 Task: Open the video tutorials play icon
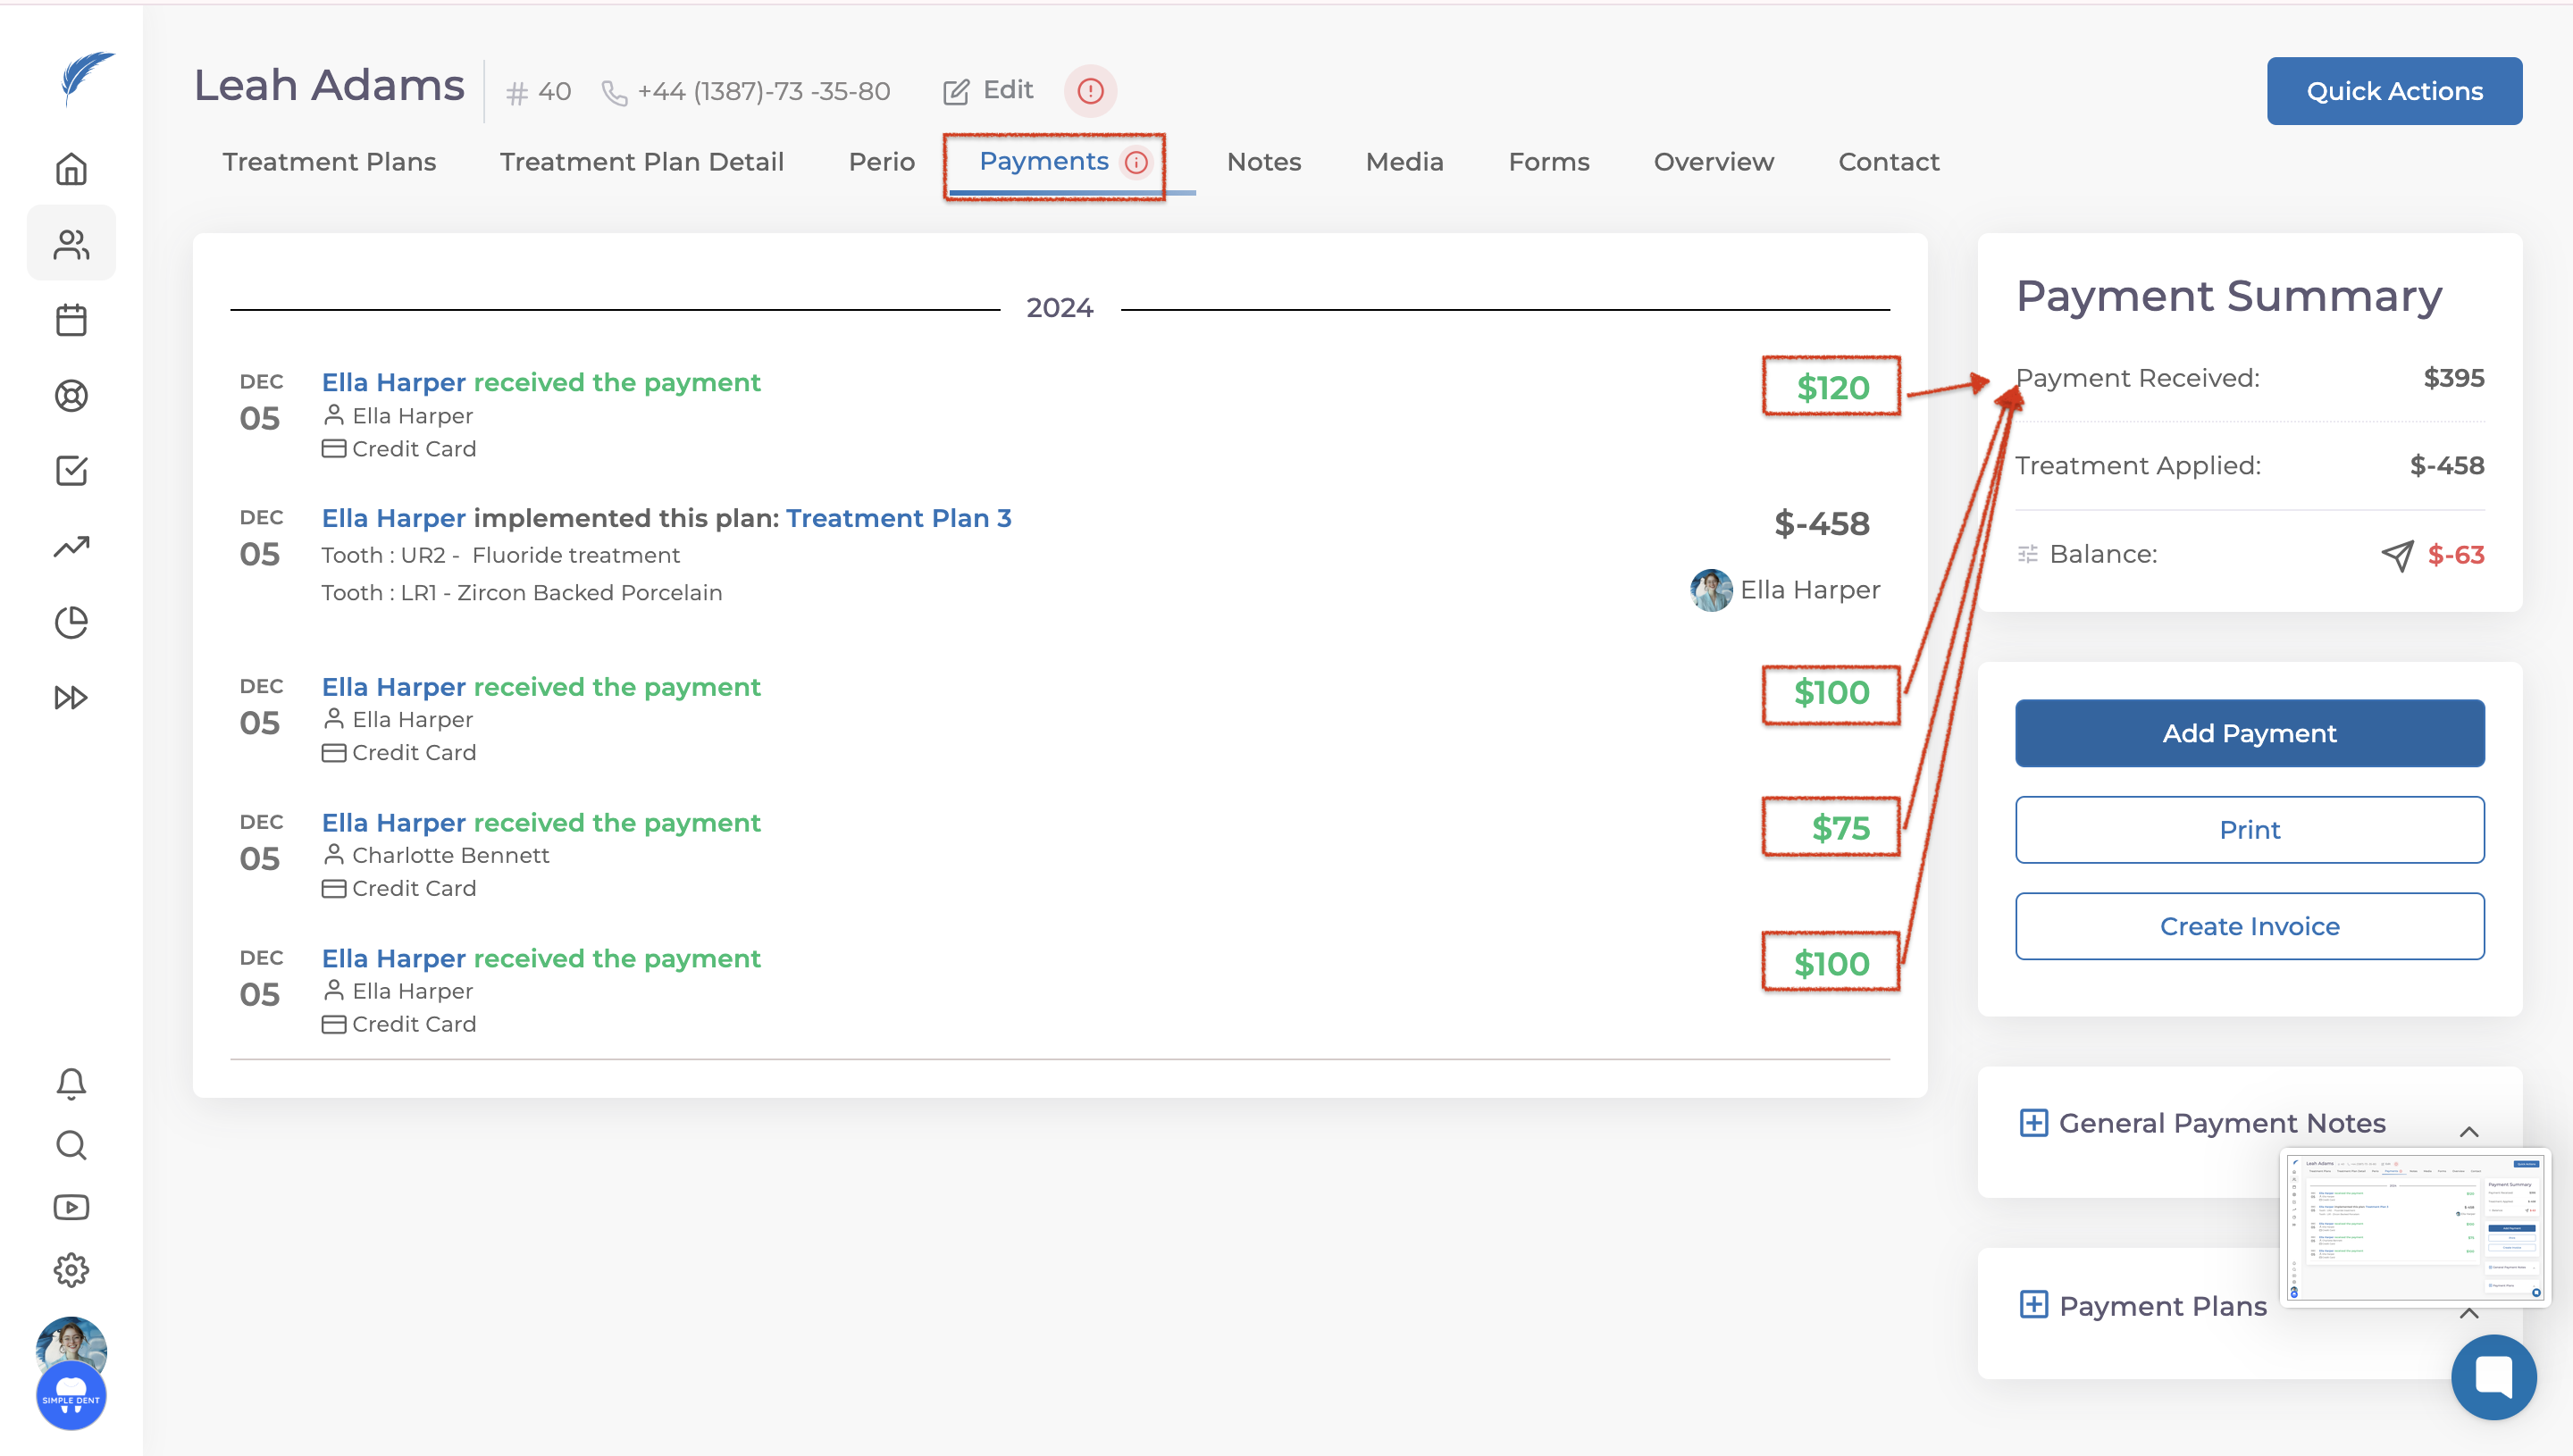(x=71, y=1207)
